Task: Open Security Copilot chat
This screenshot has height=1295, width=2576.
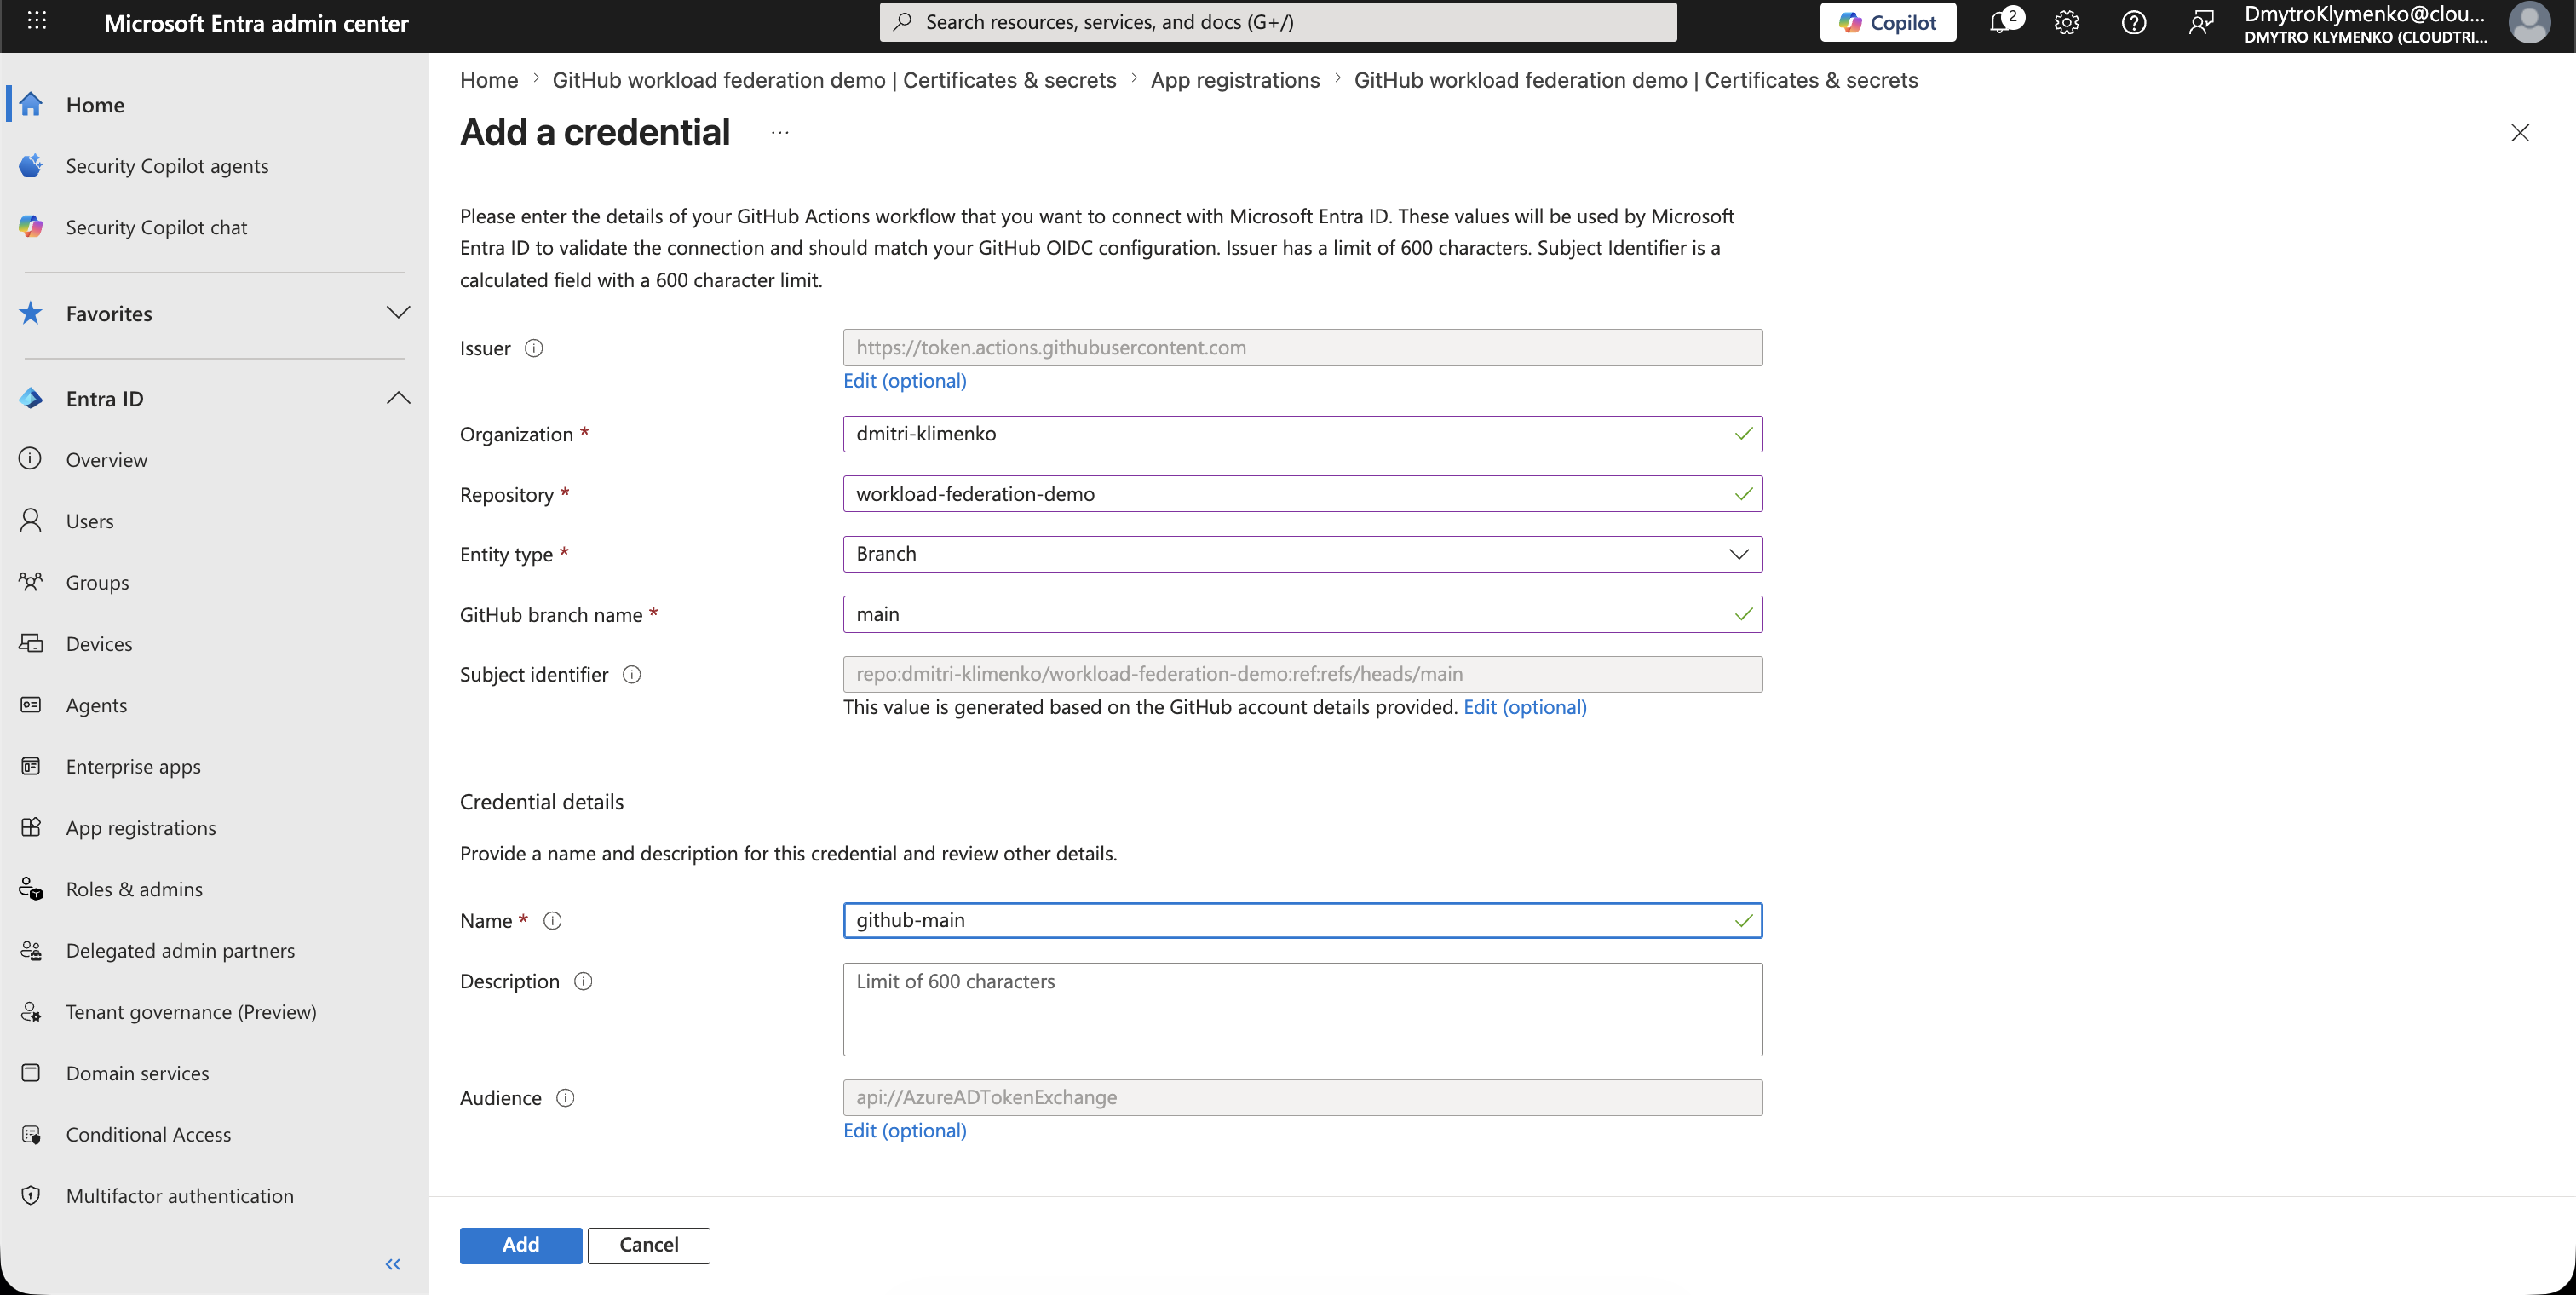Action: (x=156, y=227)
